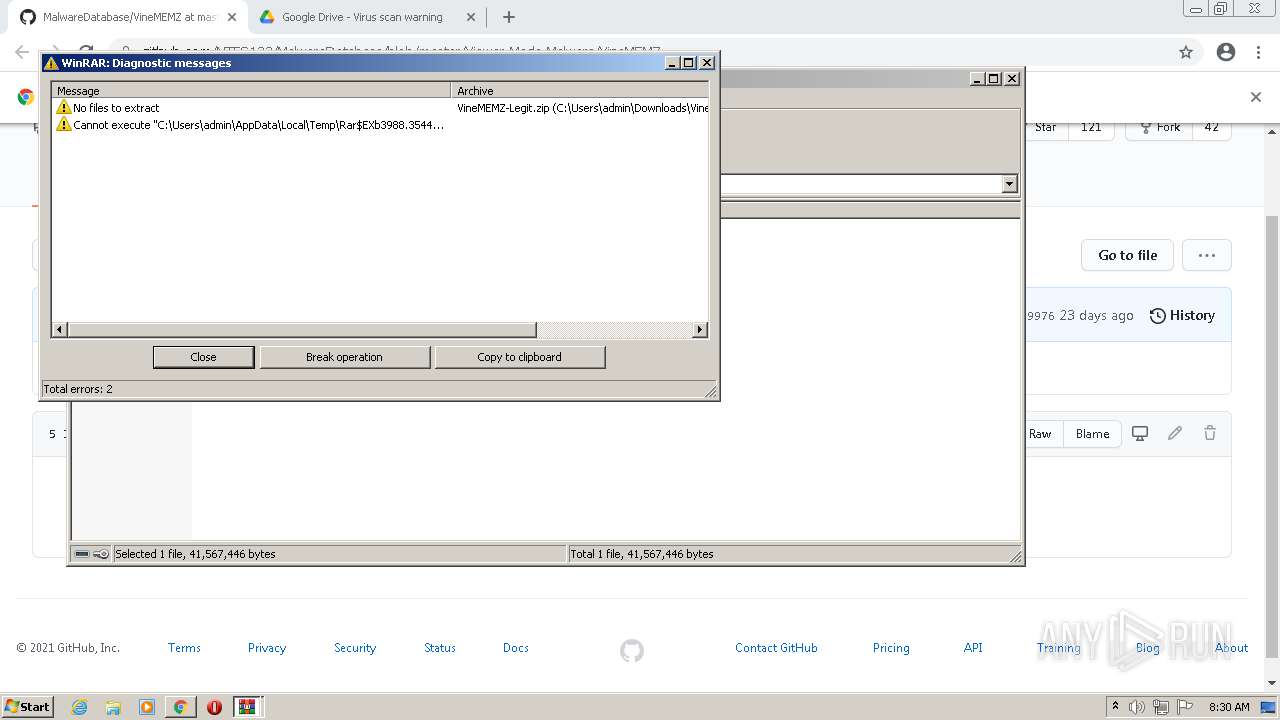Click the volume speaker tray icon
Screen dimensions: 1280x720
point(1137,707)
